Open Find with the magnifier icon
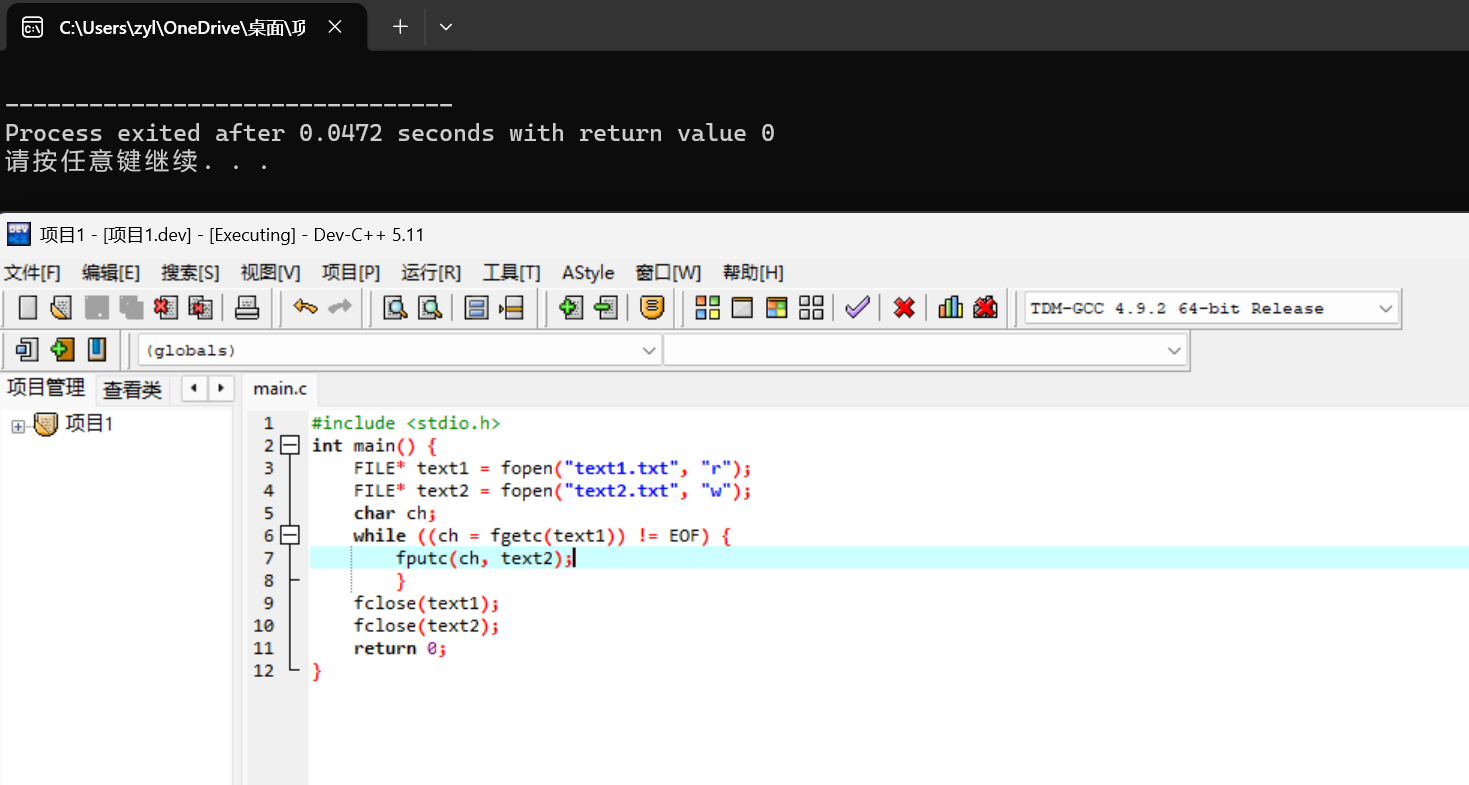 [396, 308]
